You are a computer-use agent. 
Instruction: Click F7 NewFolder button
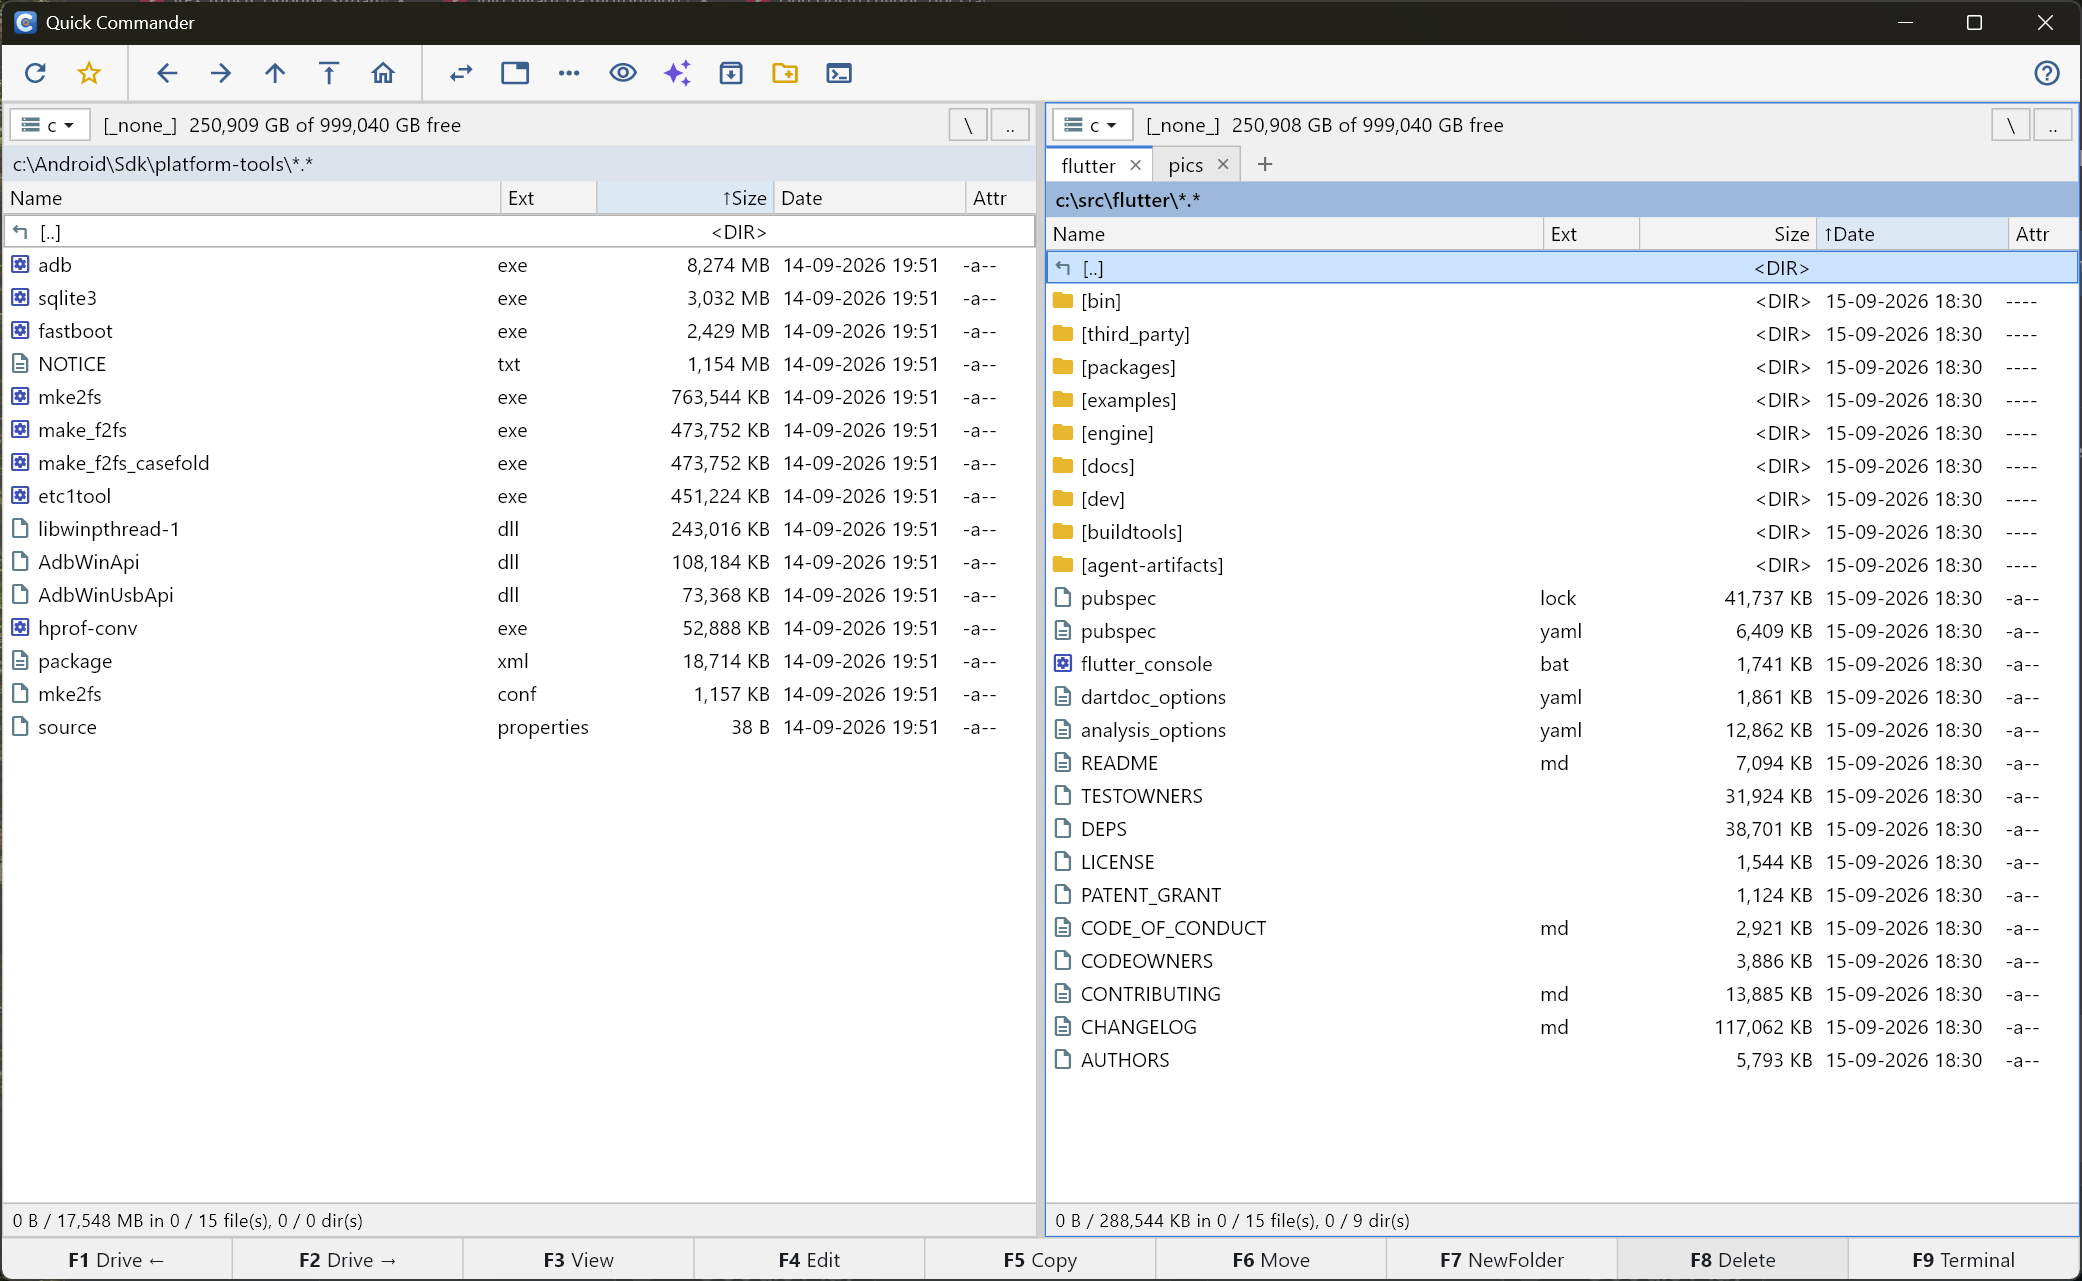point(1502,1260)
